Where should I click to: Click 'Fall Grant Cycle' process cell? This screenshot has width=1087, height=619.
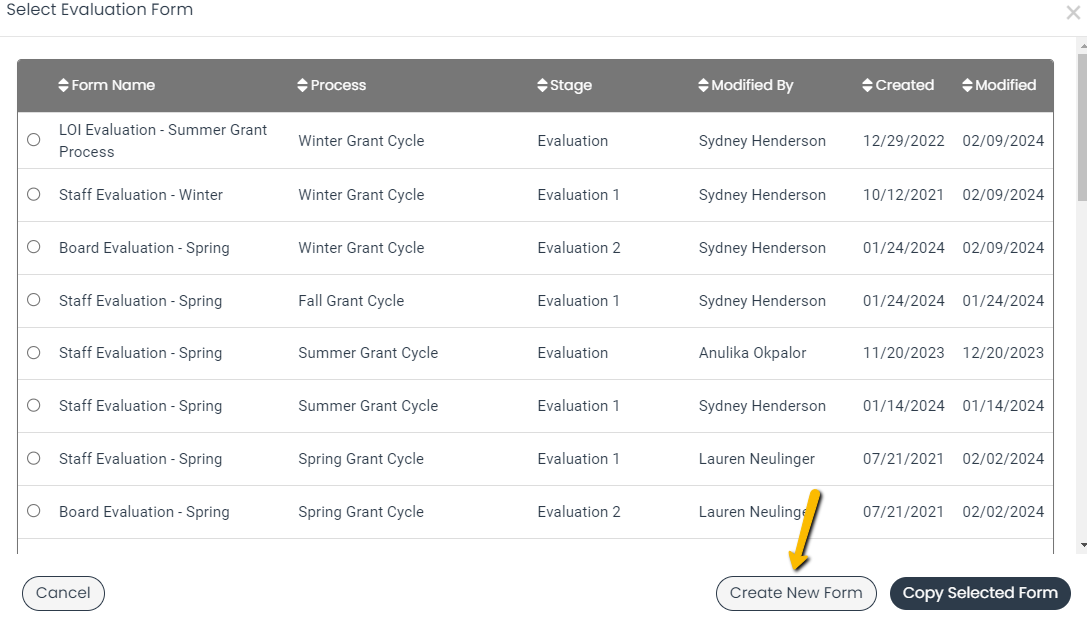pyautogui.click(x=351, y=301)
